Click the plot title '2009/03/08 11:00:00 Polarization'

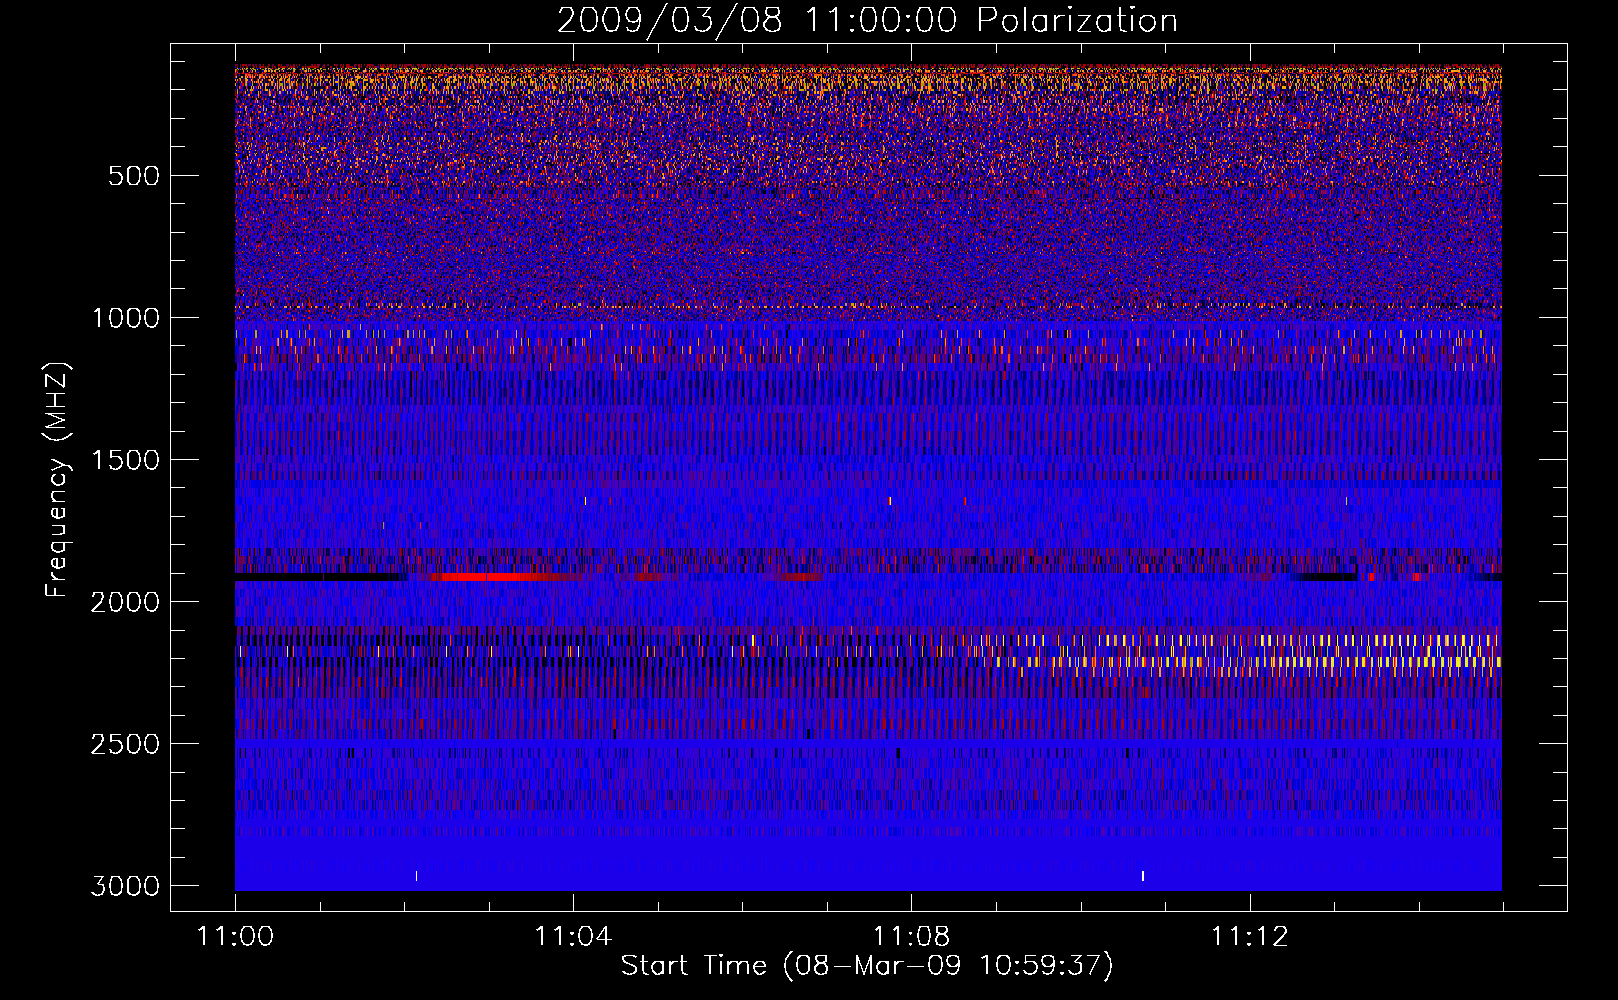[x=867, y=20]
